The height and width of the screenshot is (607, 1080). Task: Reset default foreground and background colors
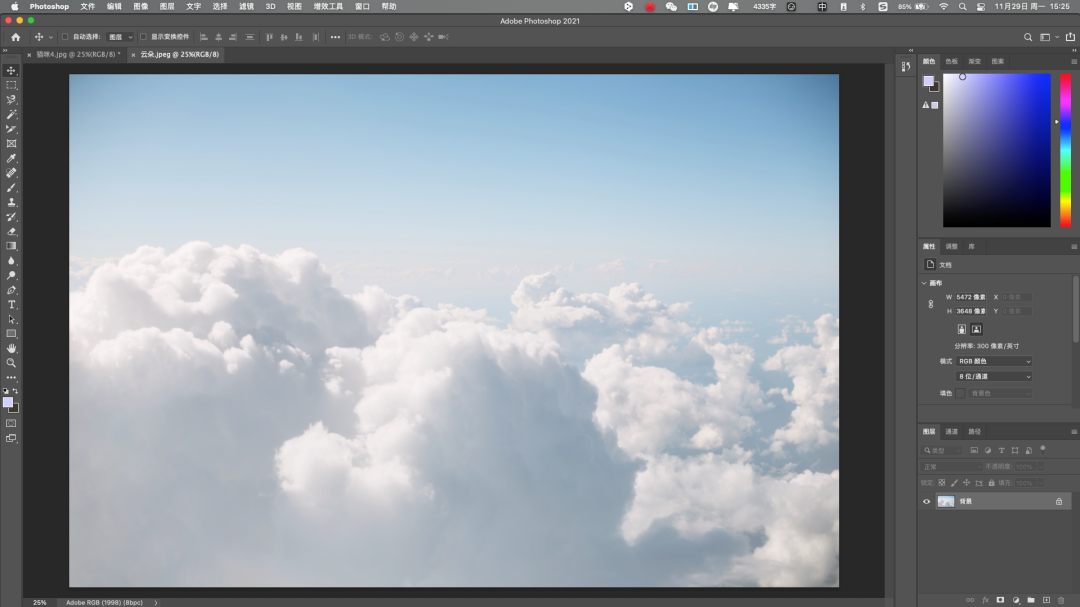pyautogui.click(x=6, y=391)
